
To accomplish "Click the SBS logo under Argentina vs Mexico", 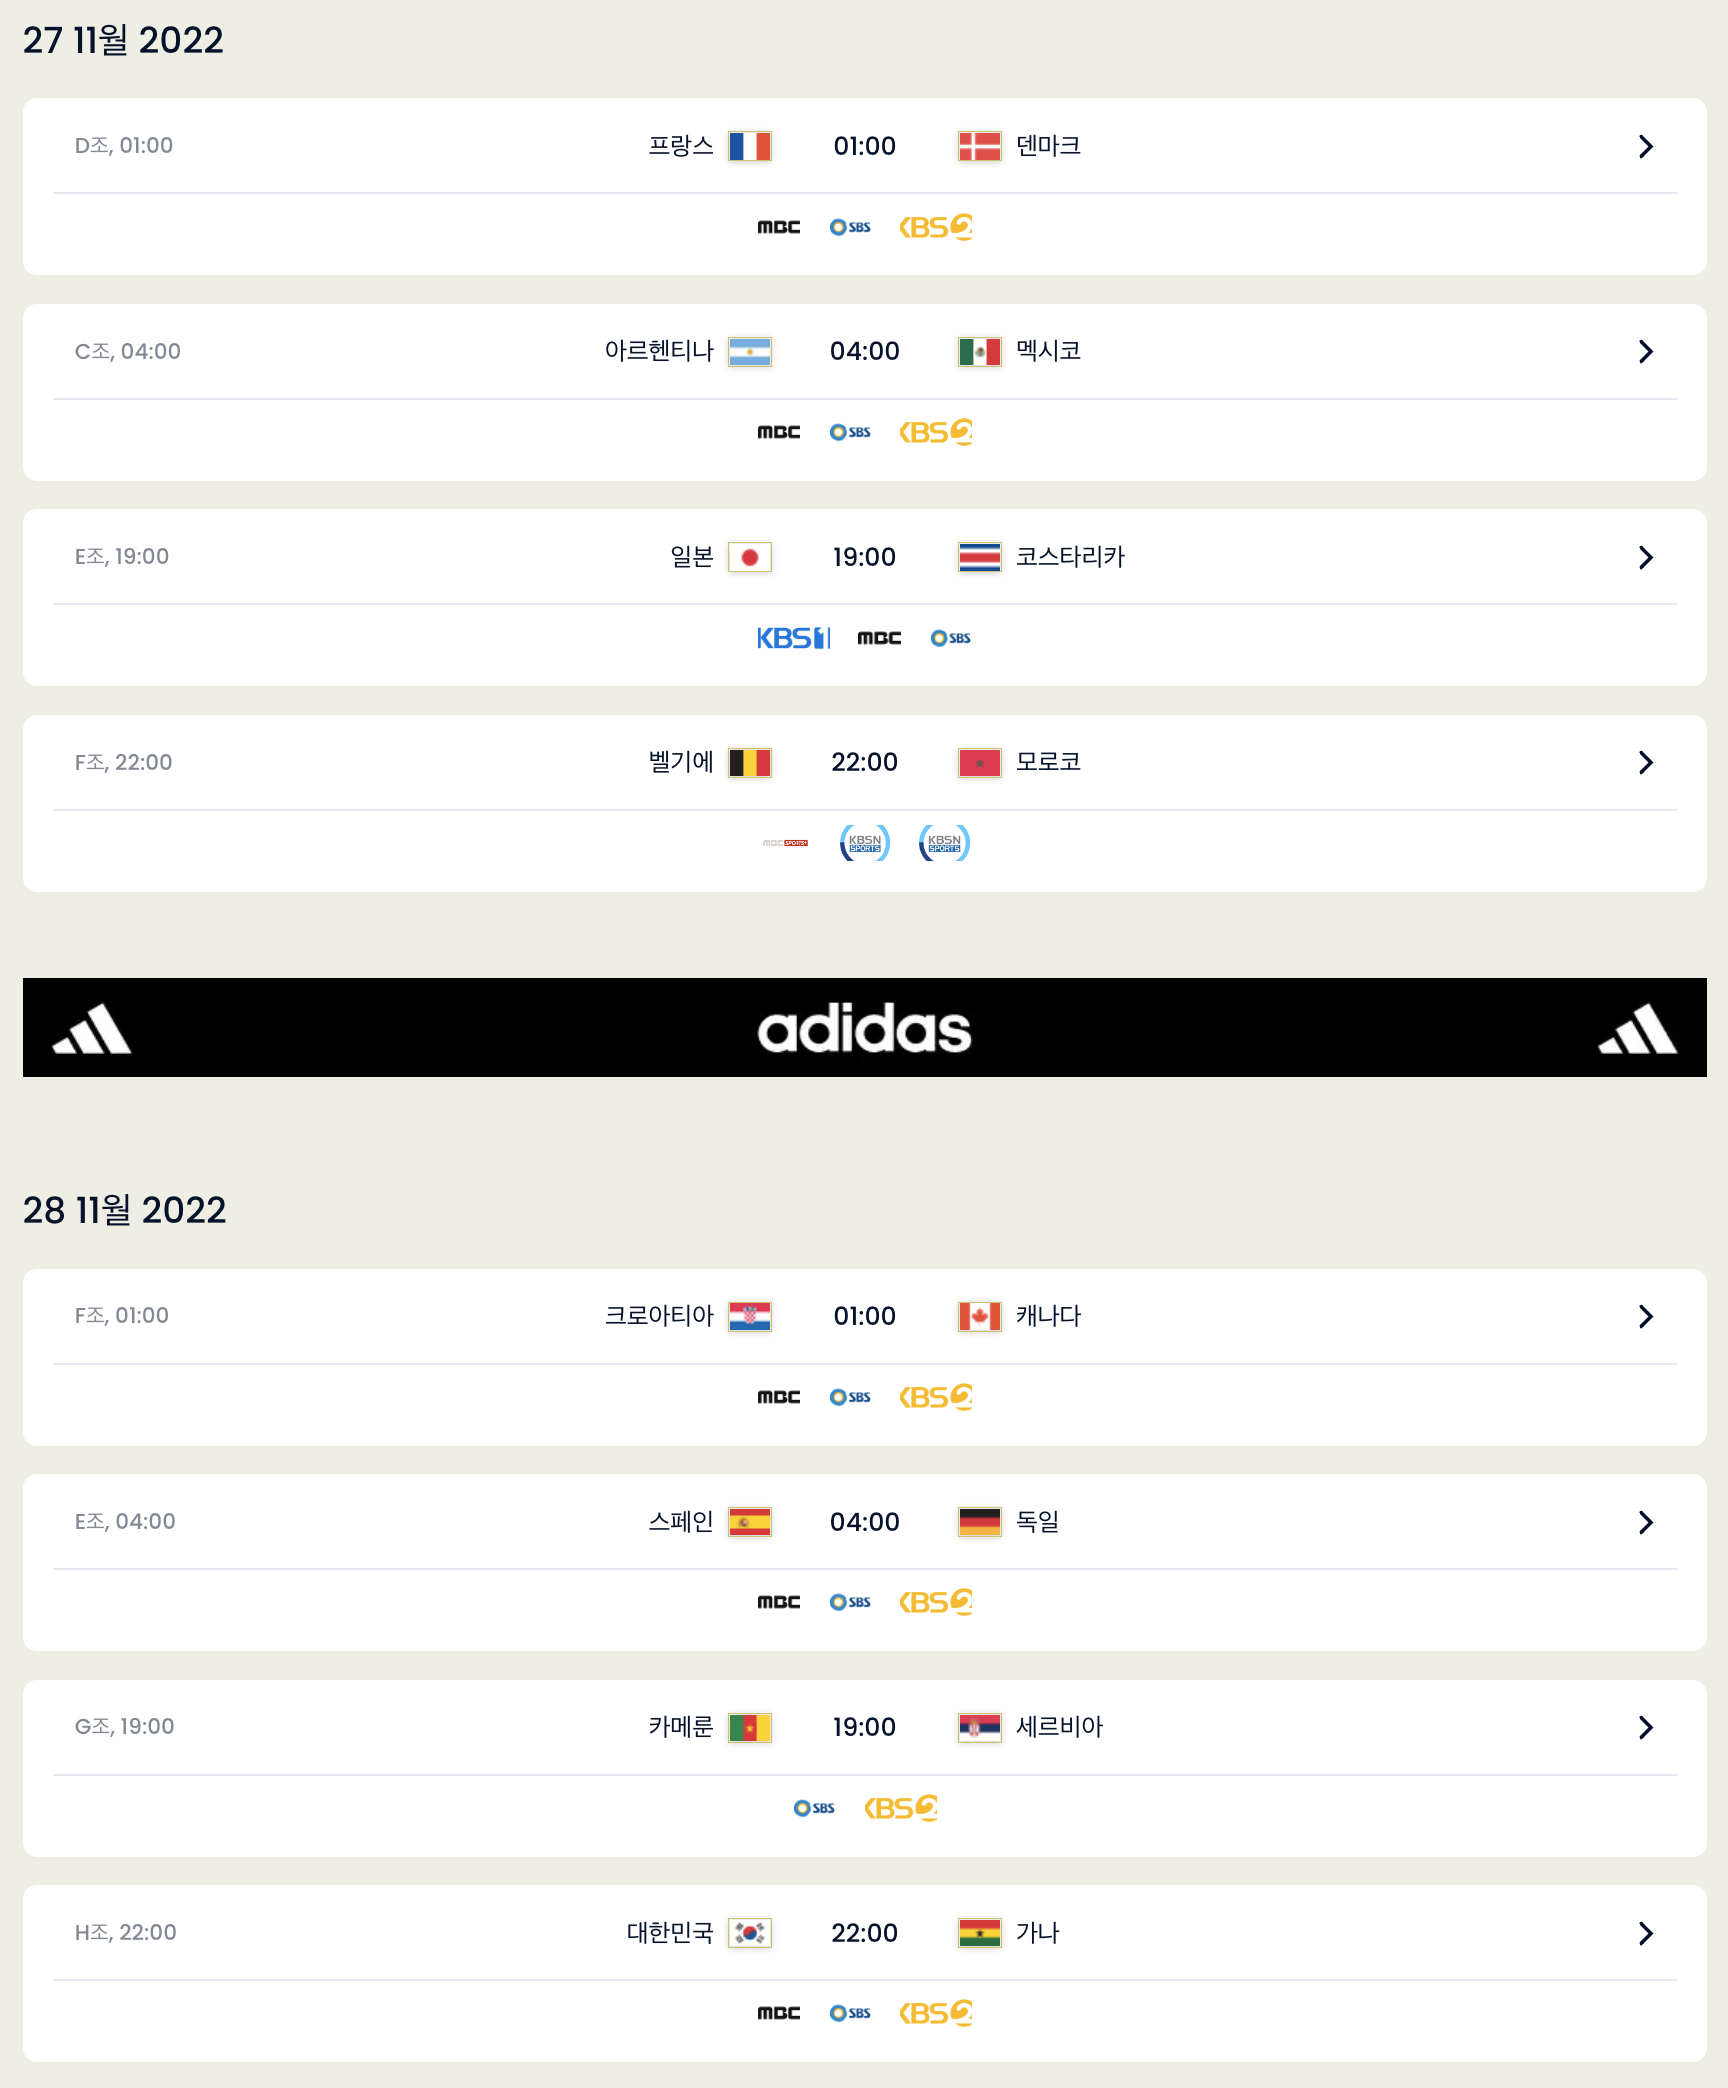I will pyautogui.click(x=850, y=432).
